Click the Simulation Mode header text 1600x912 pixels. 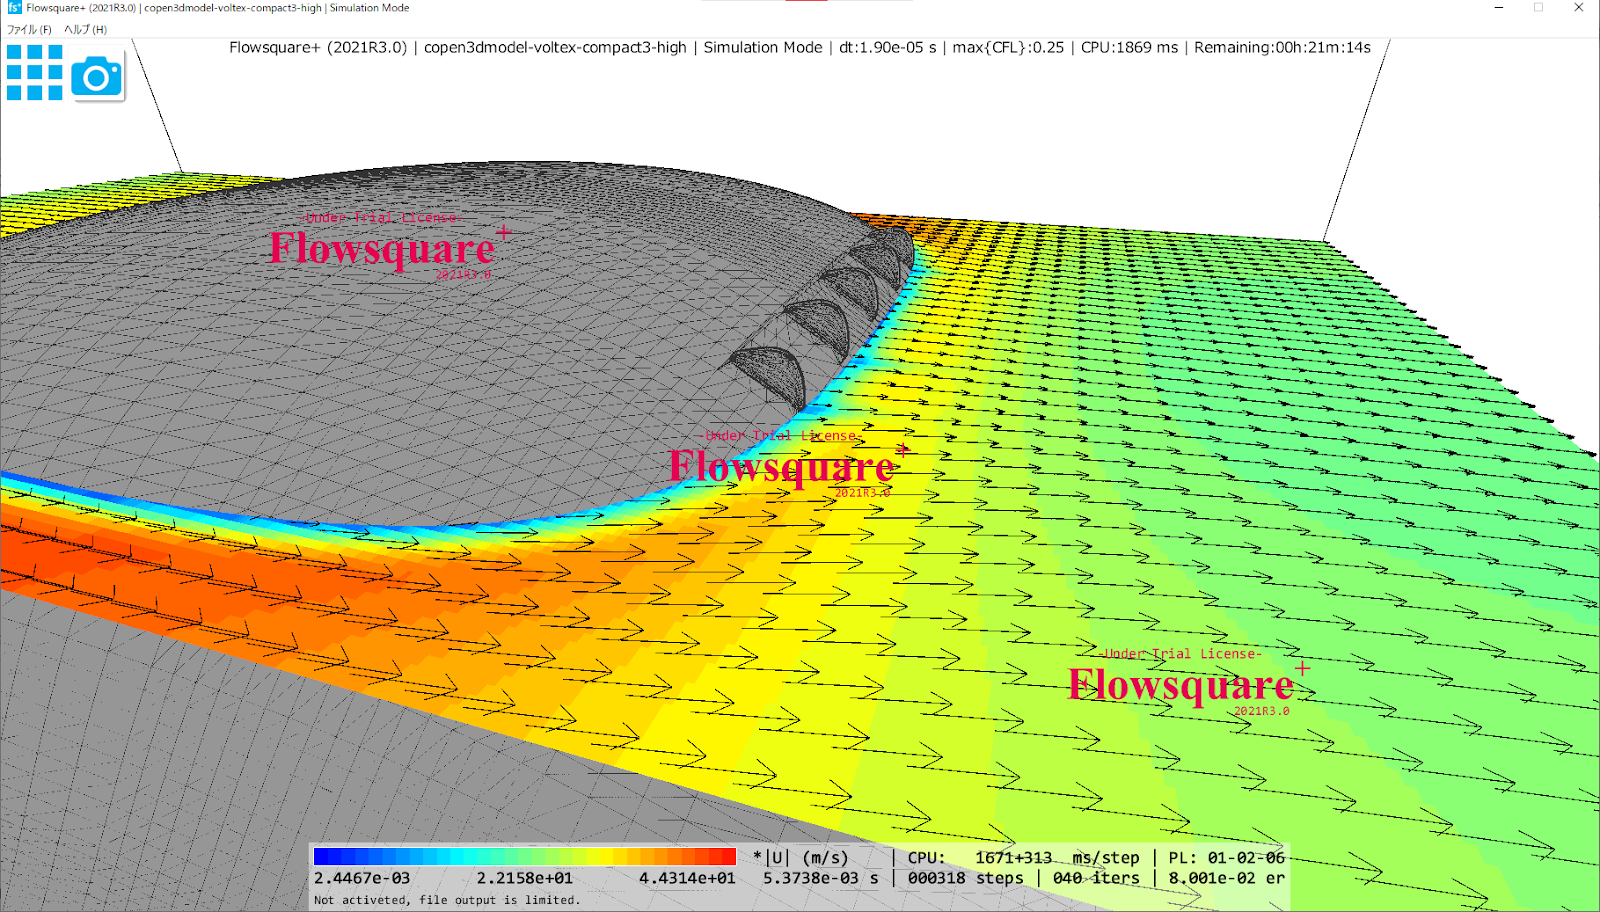pyautogui.click(x=763, y=47)
